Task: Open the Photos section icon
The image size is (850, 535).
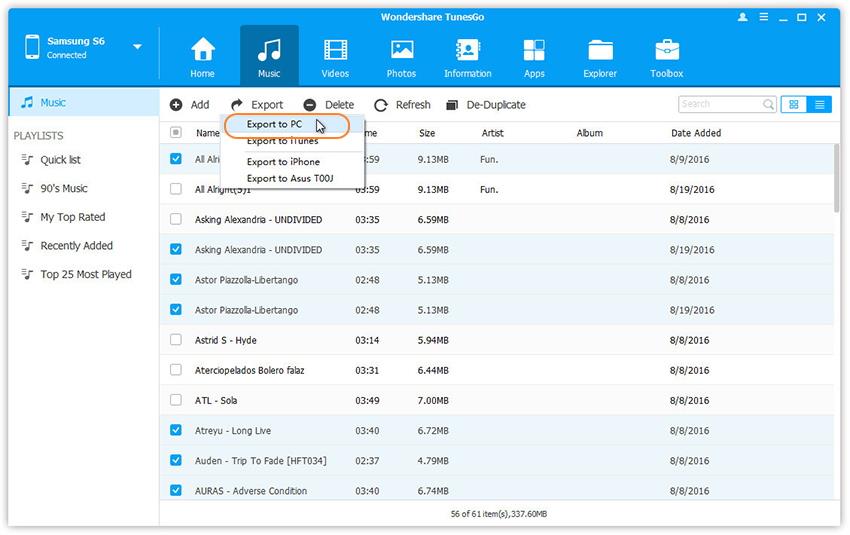Action: click(x=402, y=50)
